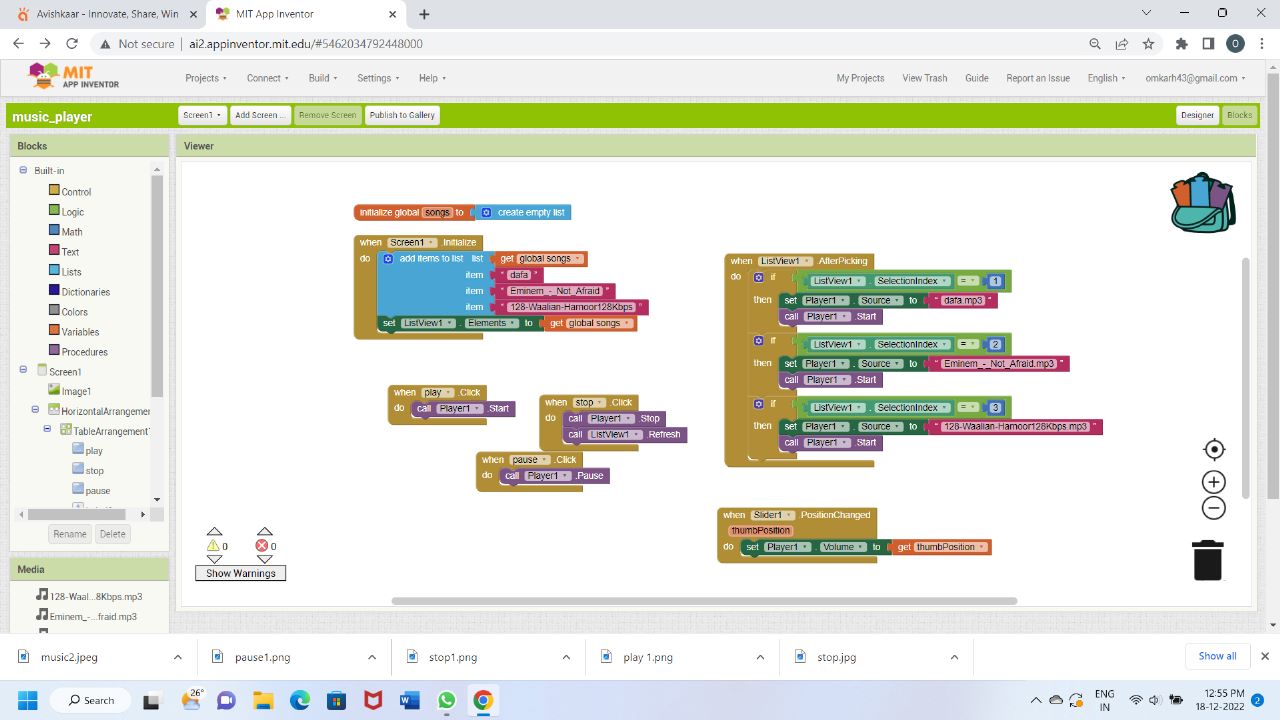
Task: Switch to Designer view
Action: 1197,115
